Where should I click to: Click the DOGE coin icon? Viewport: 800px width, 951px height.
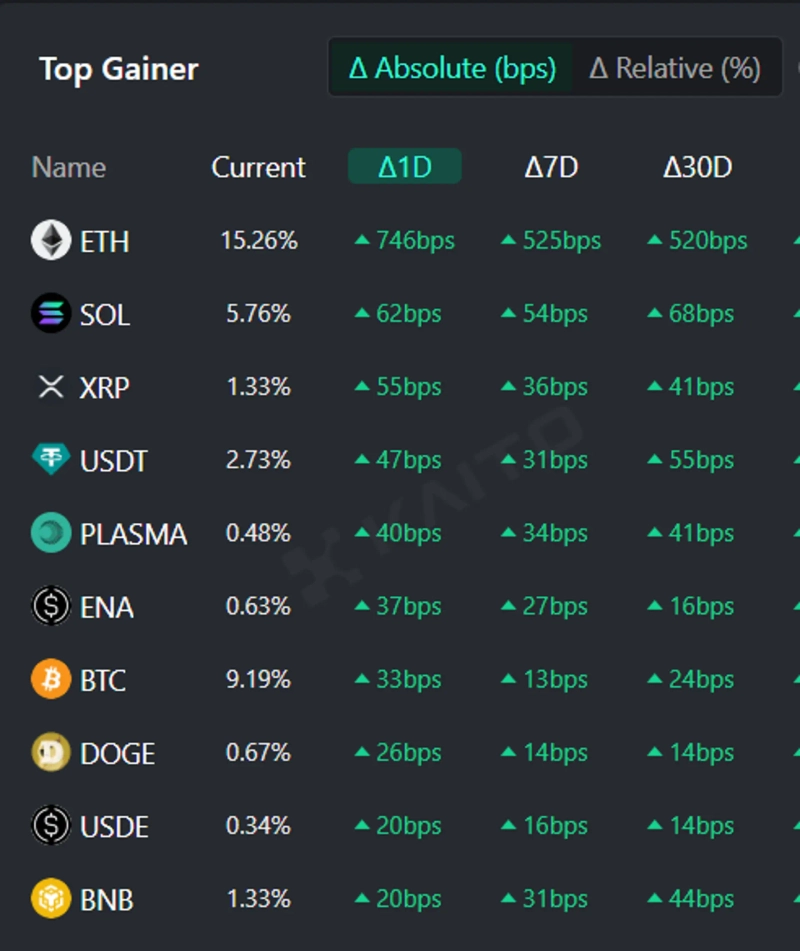pos(51,753)
